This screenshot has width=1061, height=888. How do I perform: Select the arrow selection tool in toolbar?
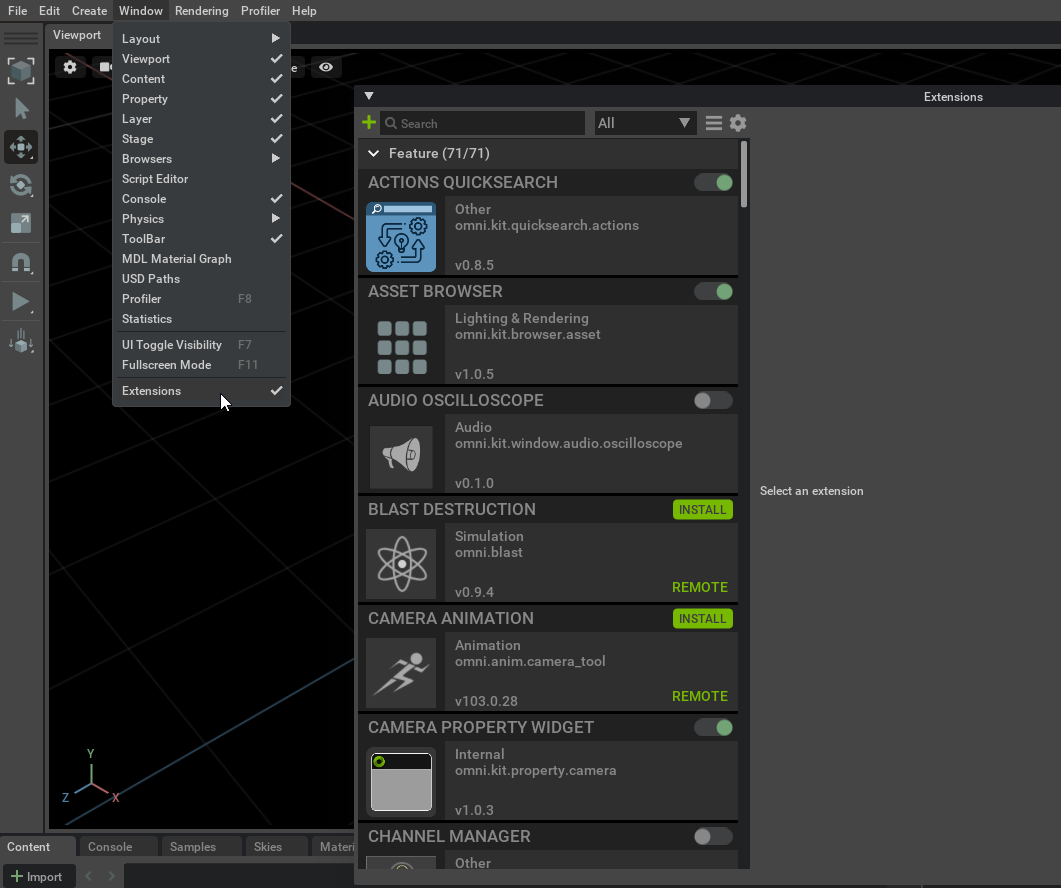(21, 109)
